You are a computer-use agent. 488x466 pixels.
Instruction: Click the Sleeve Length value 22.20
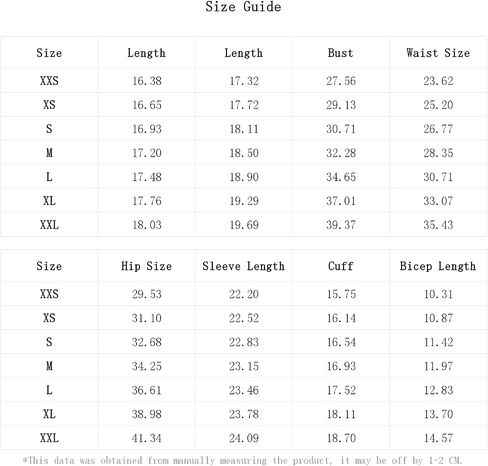244,294
